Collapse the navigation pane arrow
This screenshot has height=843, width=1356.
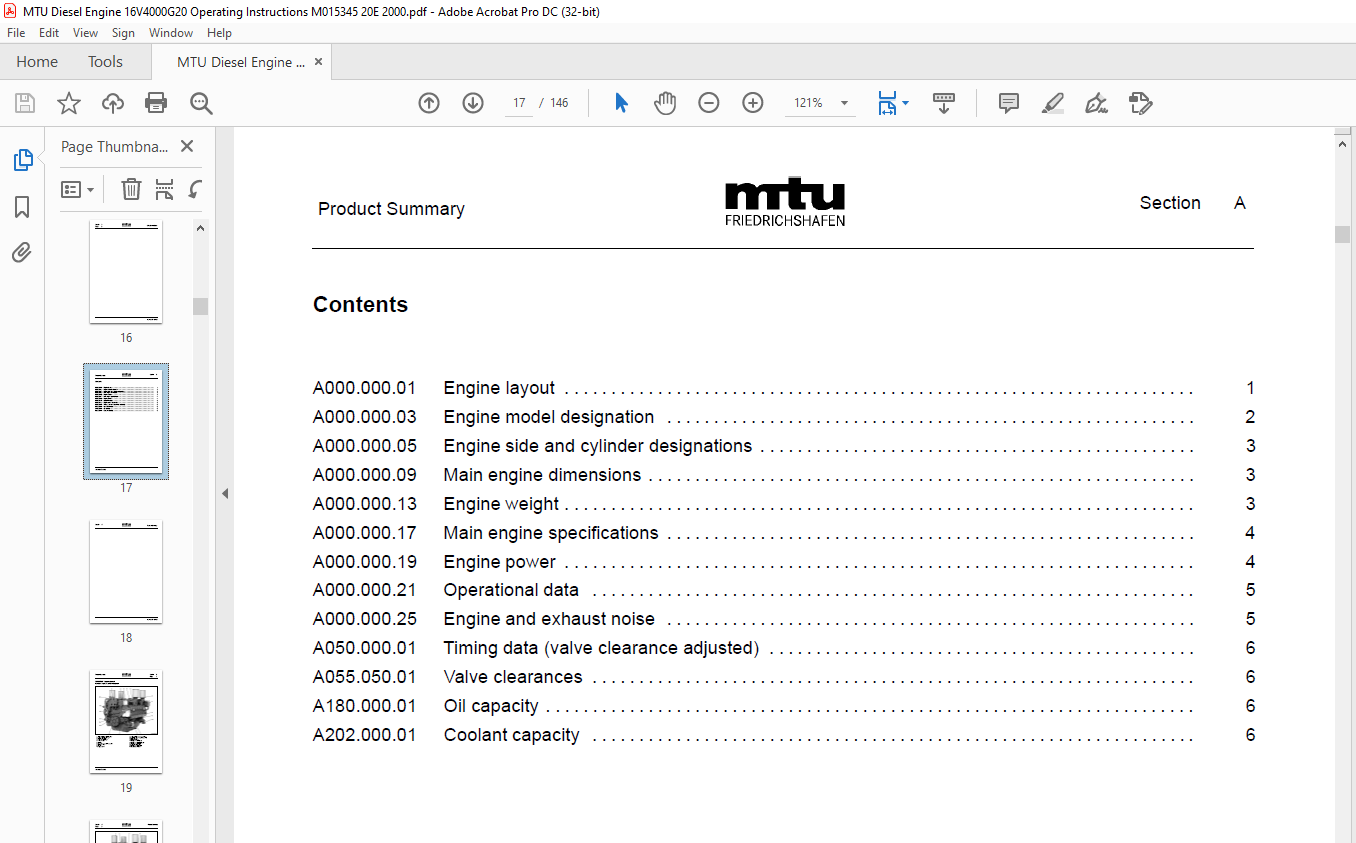[x=225, y=493]
